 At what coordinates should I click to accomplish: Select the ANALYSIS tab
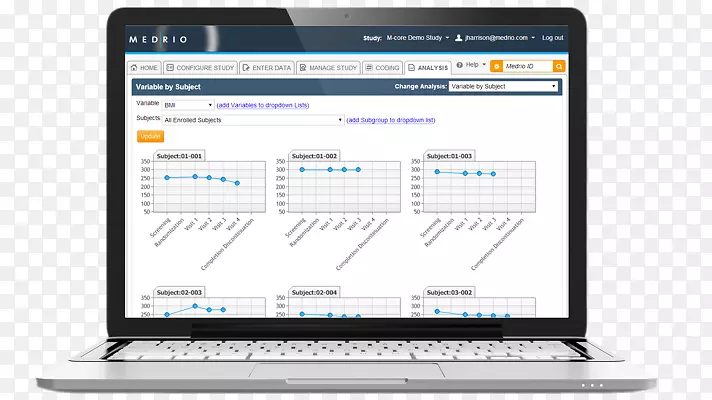tap(428, 68)
